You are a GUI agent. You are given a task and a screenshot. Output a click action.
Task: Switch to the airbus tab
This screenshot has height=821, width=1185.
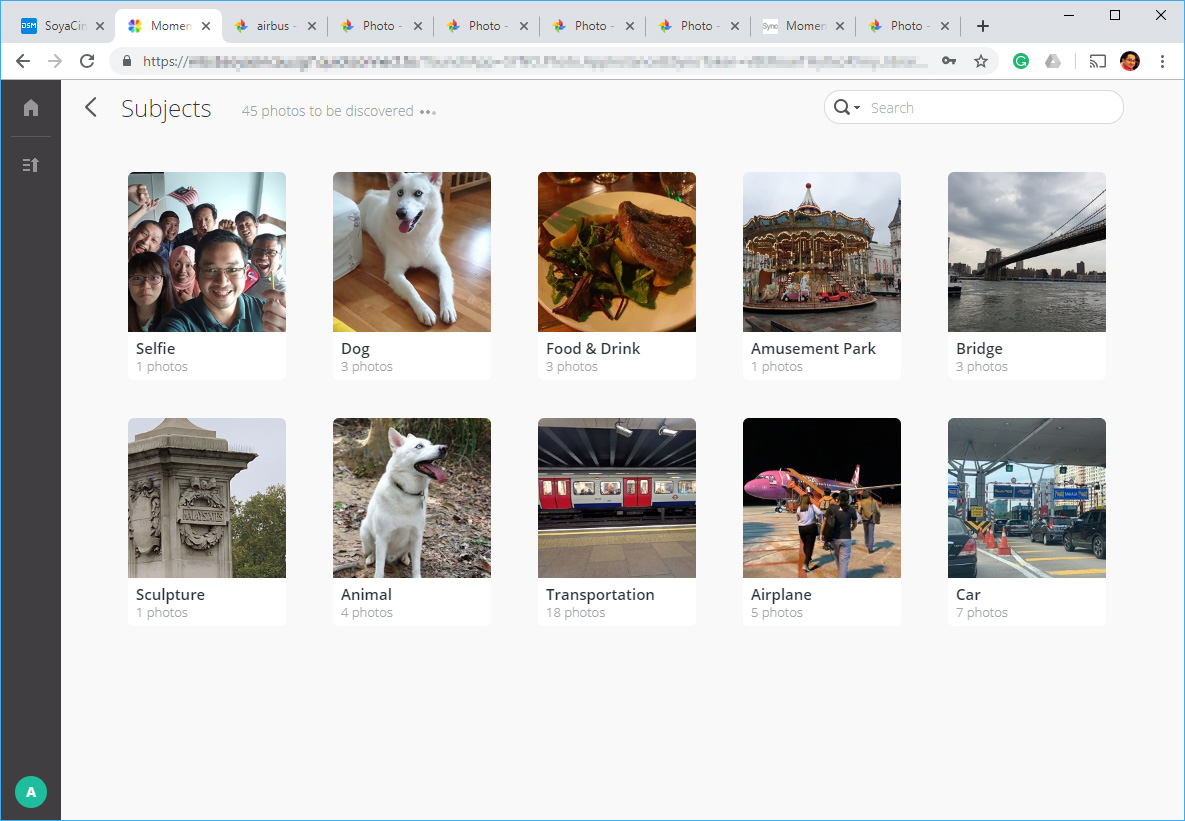coord(272,26)
